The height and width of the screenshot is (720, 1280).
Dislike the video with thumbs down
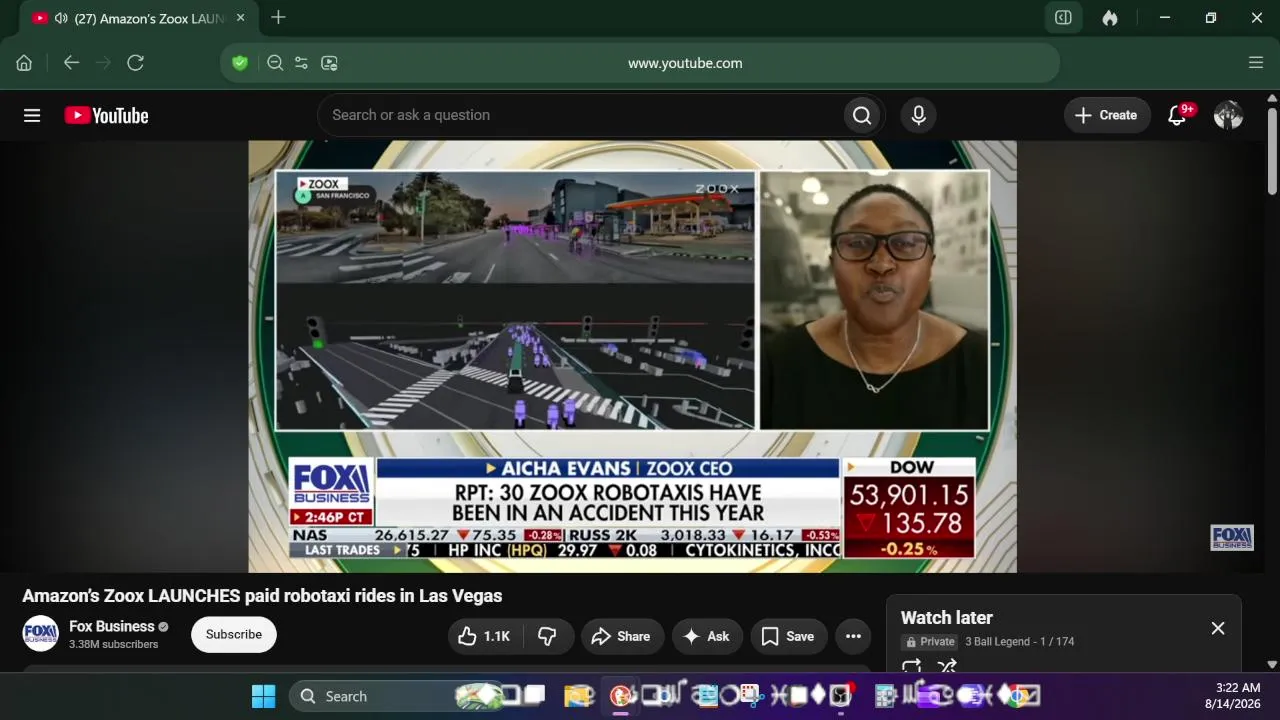tap(547, 636)
